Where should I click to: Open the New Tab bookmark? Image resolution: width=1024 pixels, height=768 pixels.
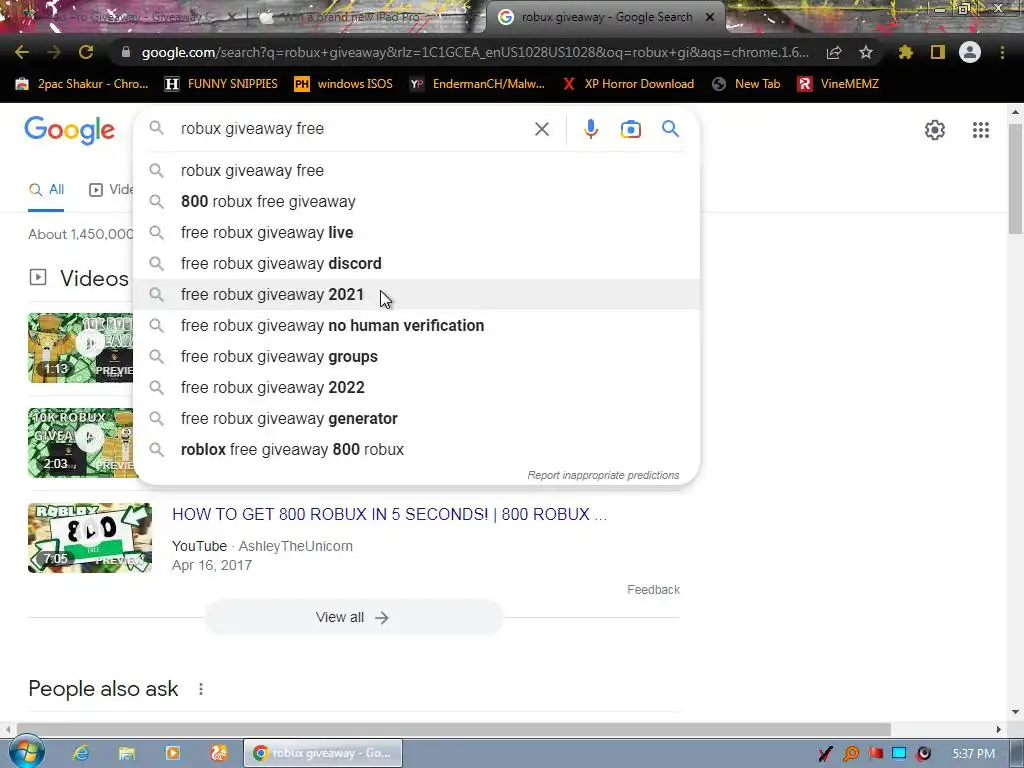[x=746, y=84]
